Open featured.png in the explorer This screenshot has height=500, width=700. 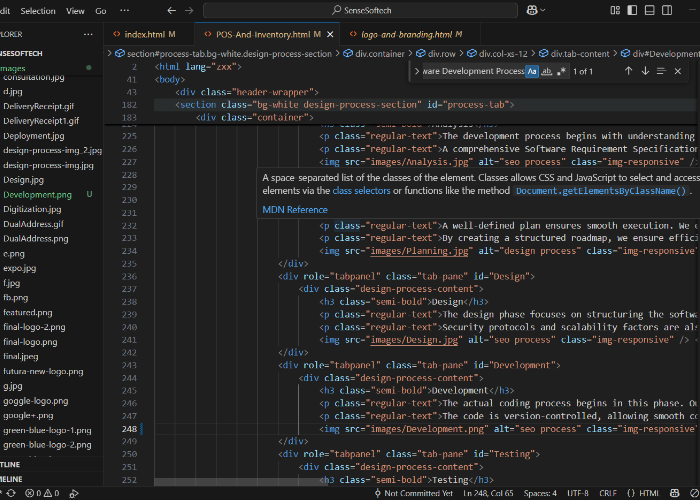(x=28, y=312)
